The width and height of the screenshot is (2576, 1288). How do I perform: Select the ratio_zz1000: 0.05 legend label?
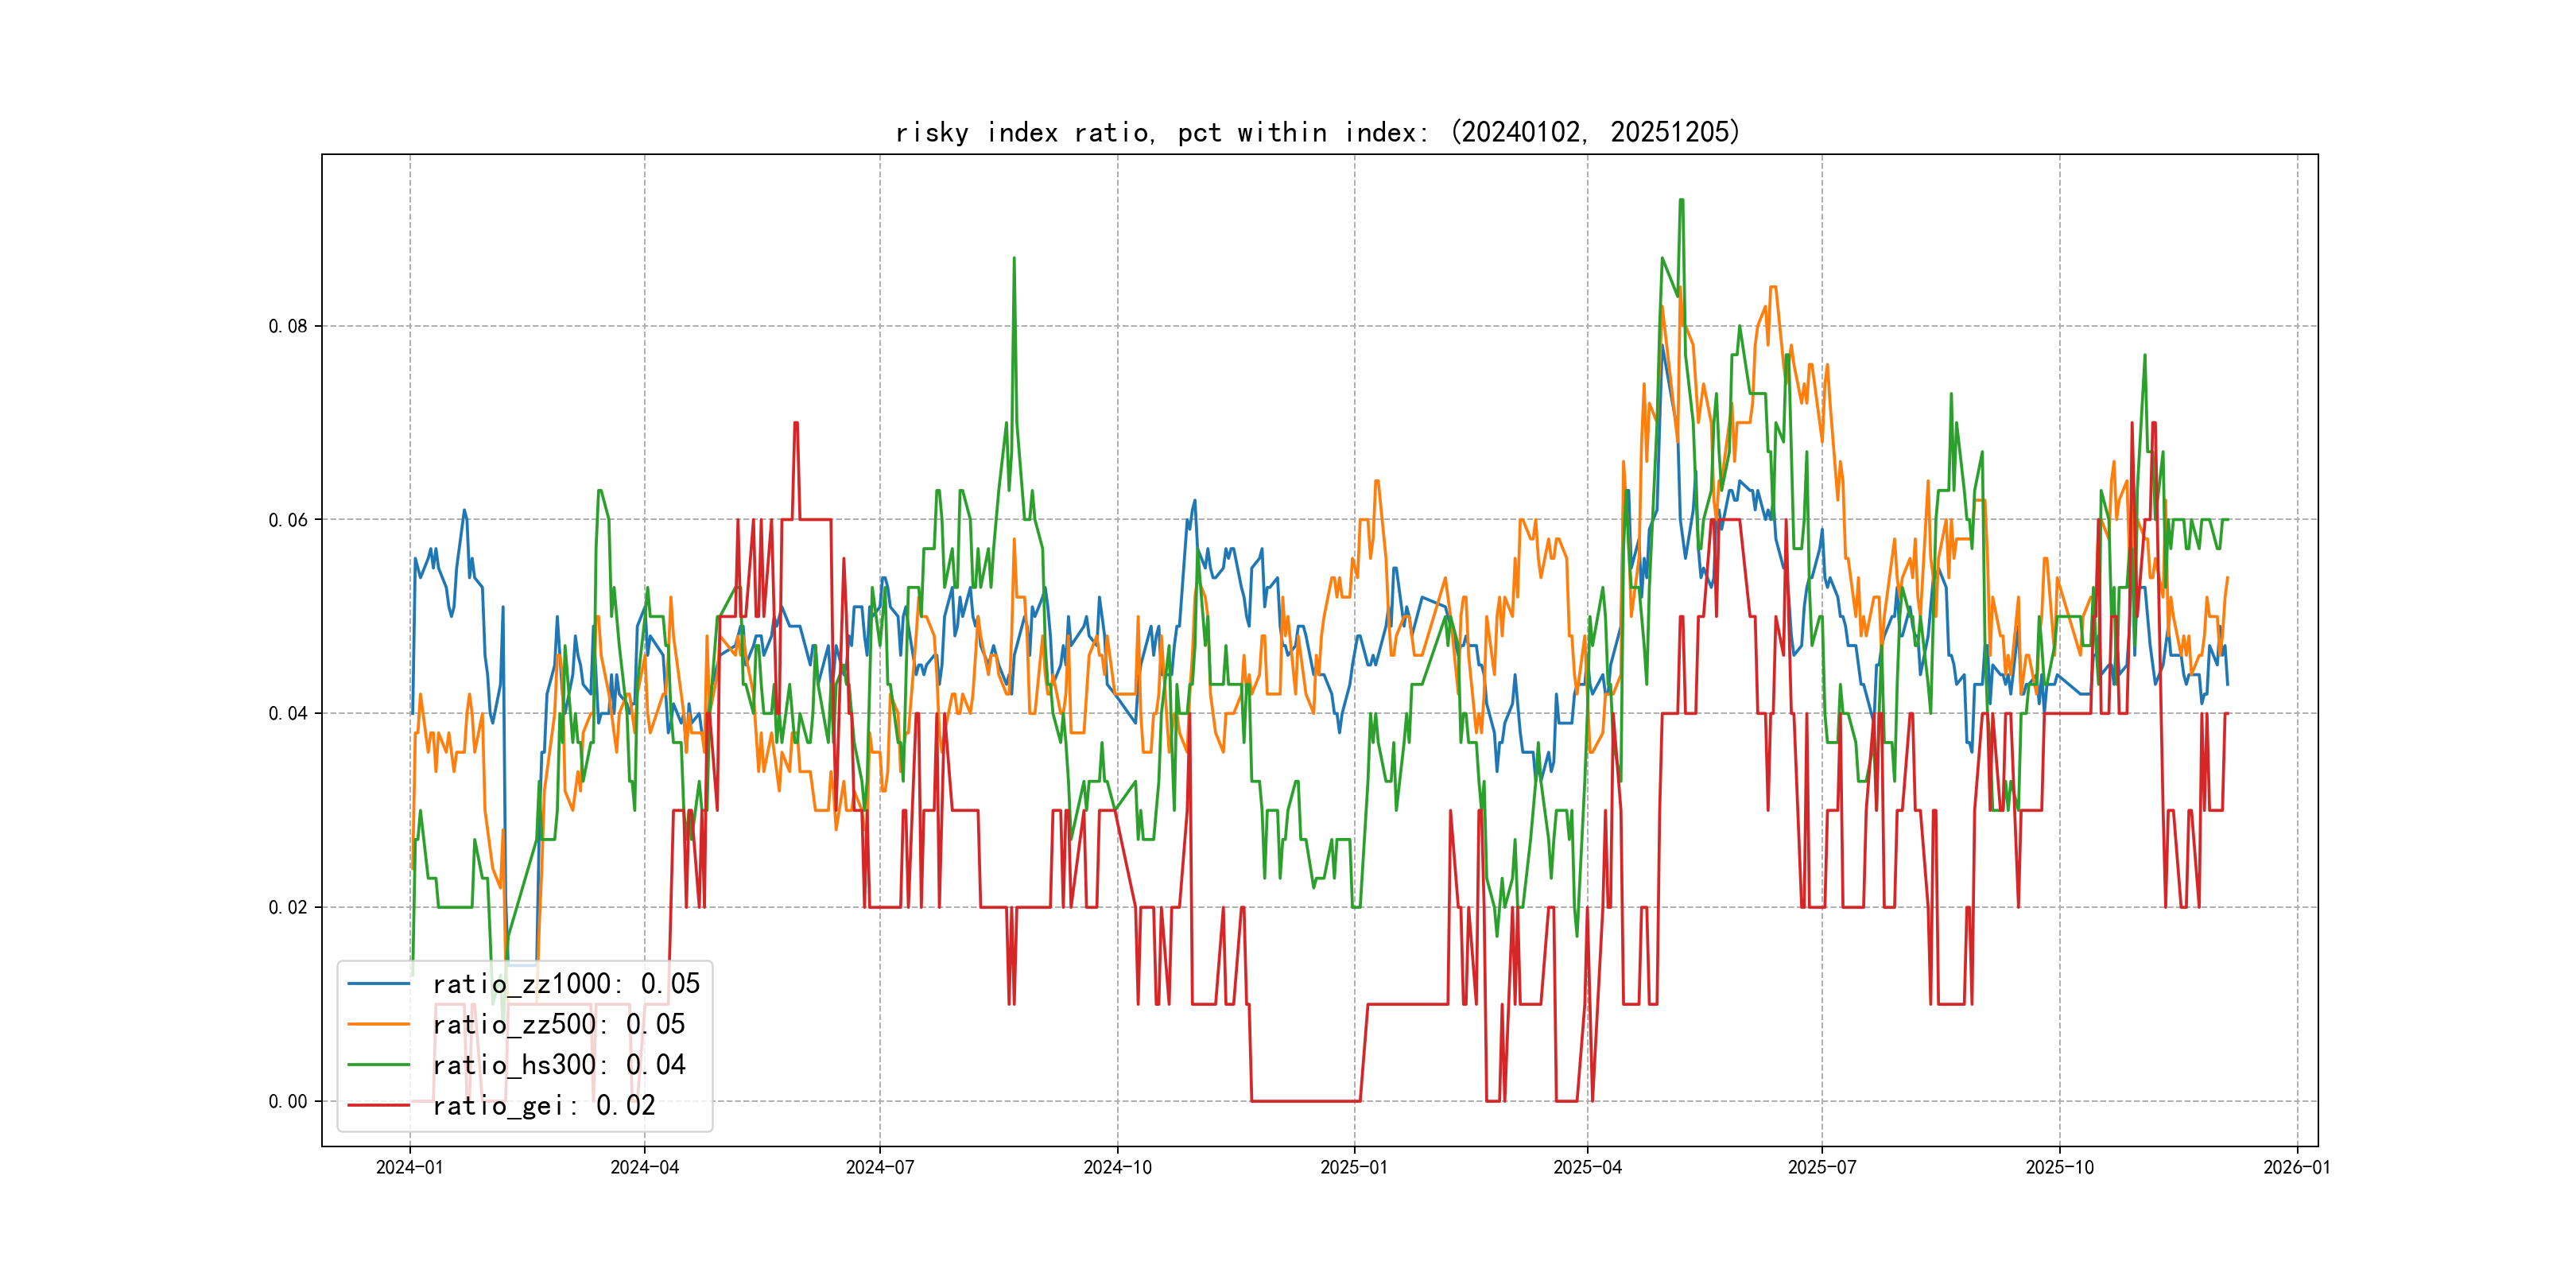point(566,984)
